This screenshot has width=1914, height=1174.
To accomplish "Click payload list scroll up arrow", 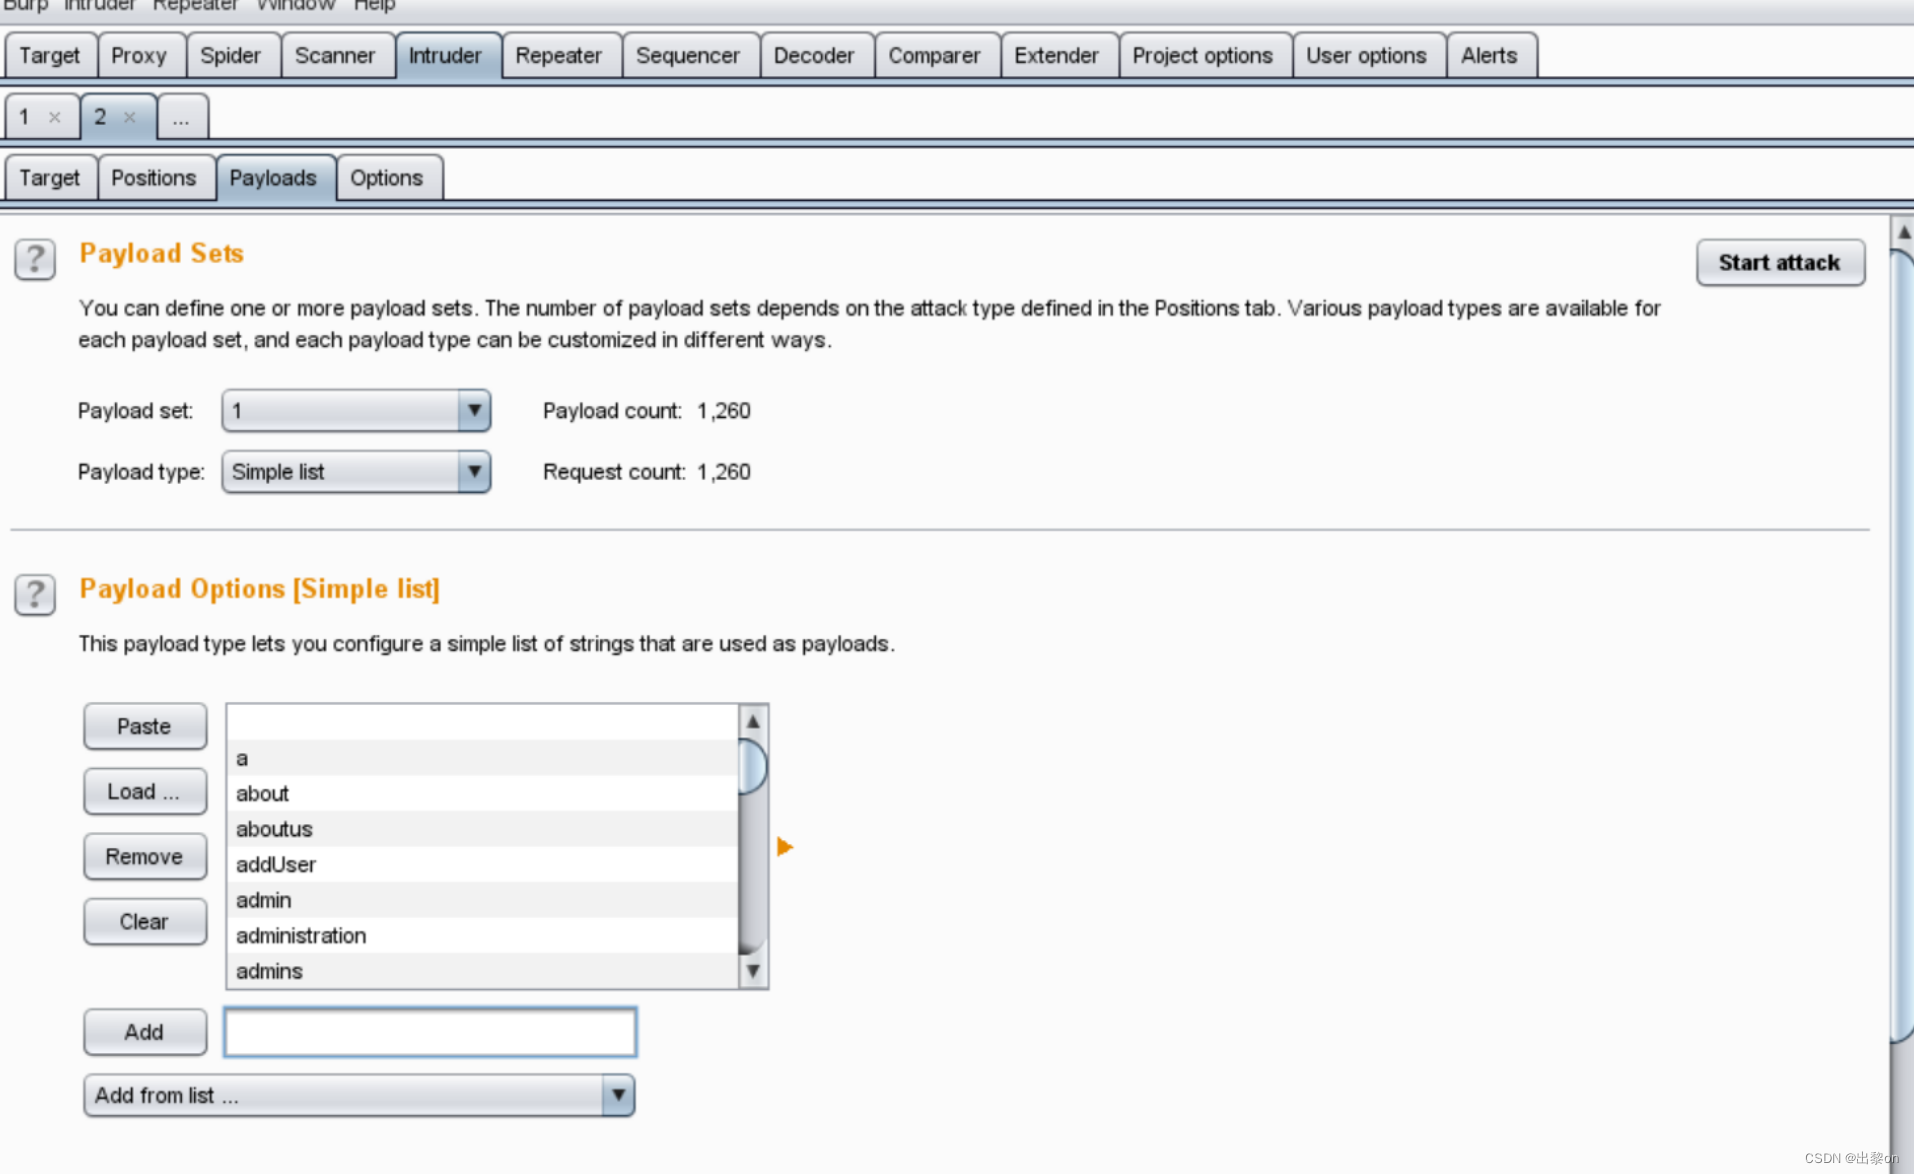I will coord(753,721).
